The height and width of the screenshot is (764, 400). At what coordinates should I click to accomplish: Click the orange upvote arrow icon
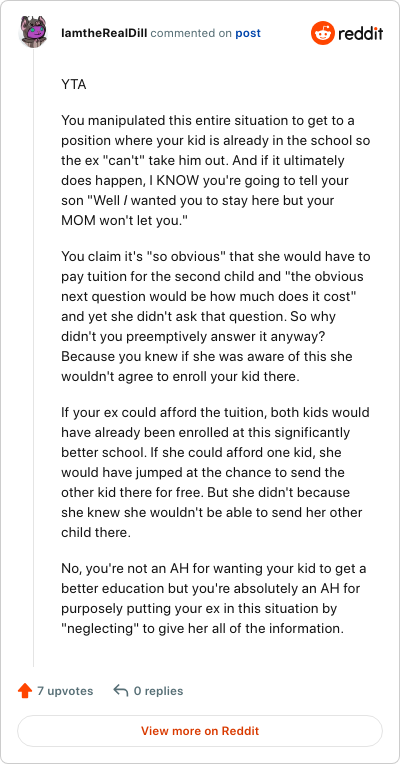tap(24, 691)
